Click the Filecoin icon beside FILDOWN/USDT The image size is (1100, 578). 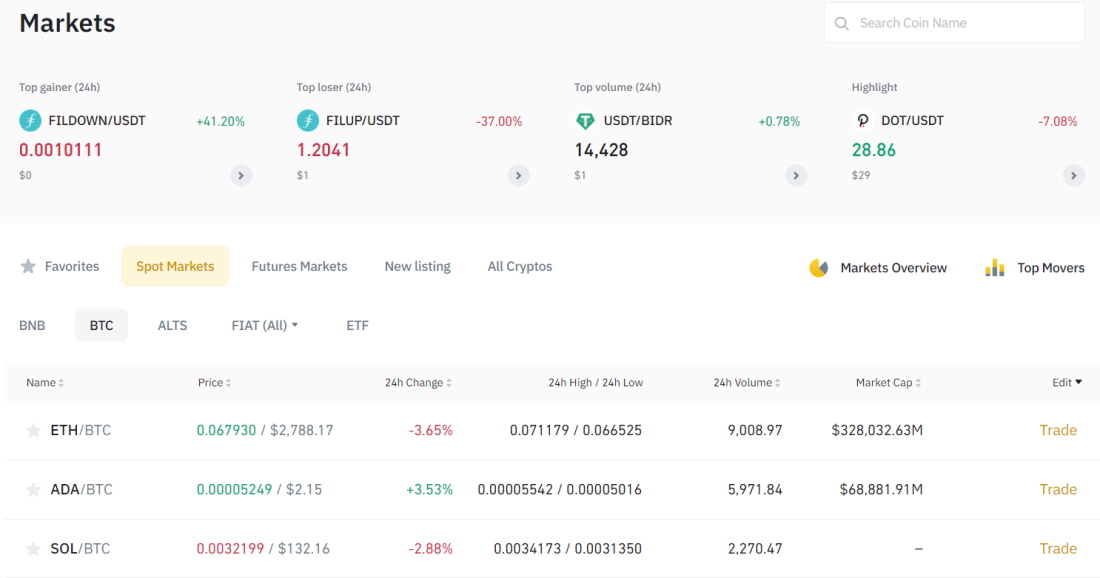pos(30,121)
